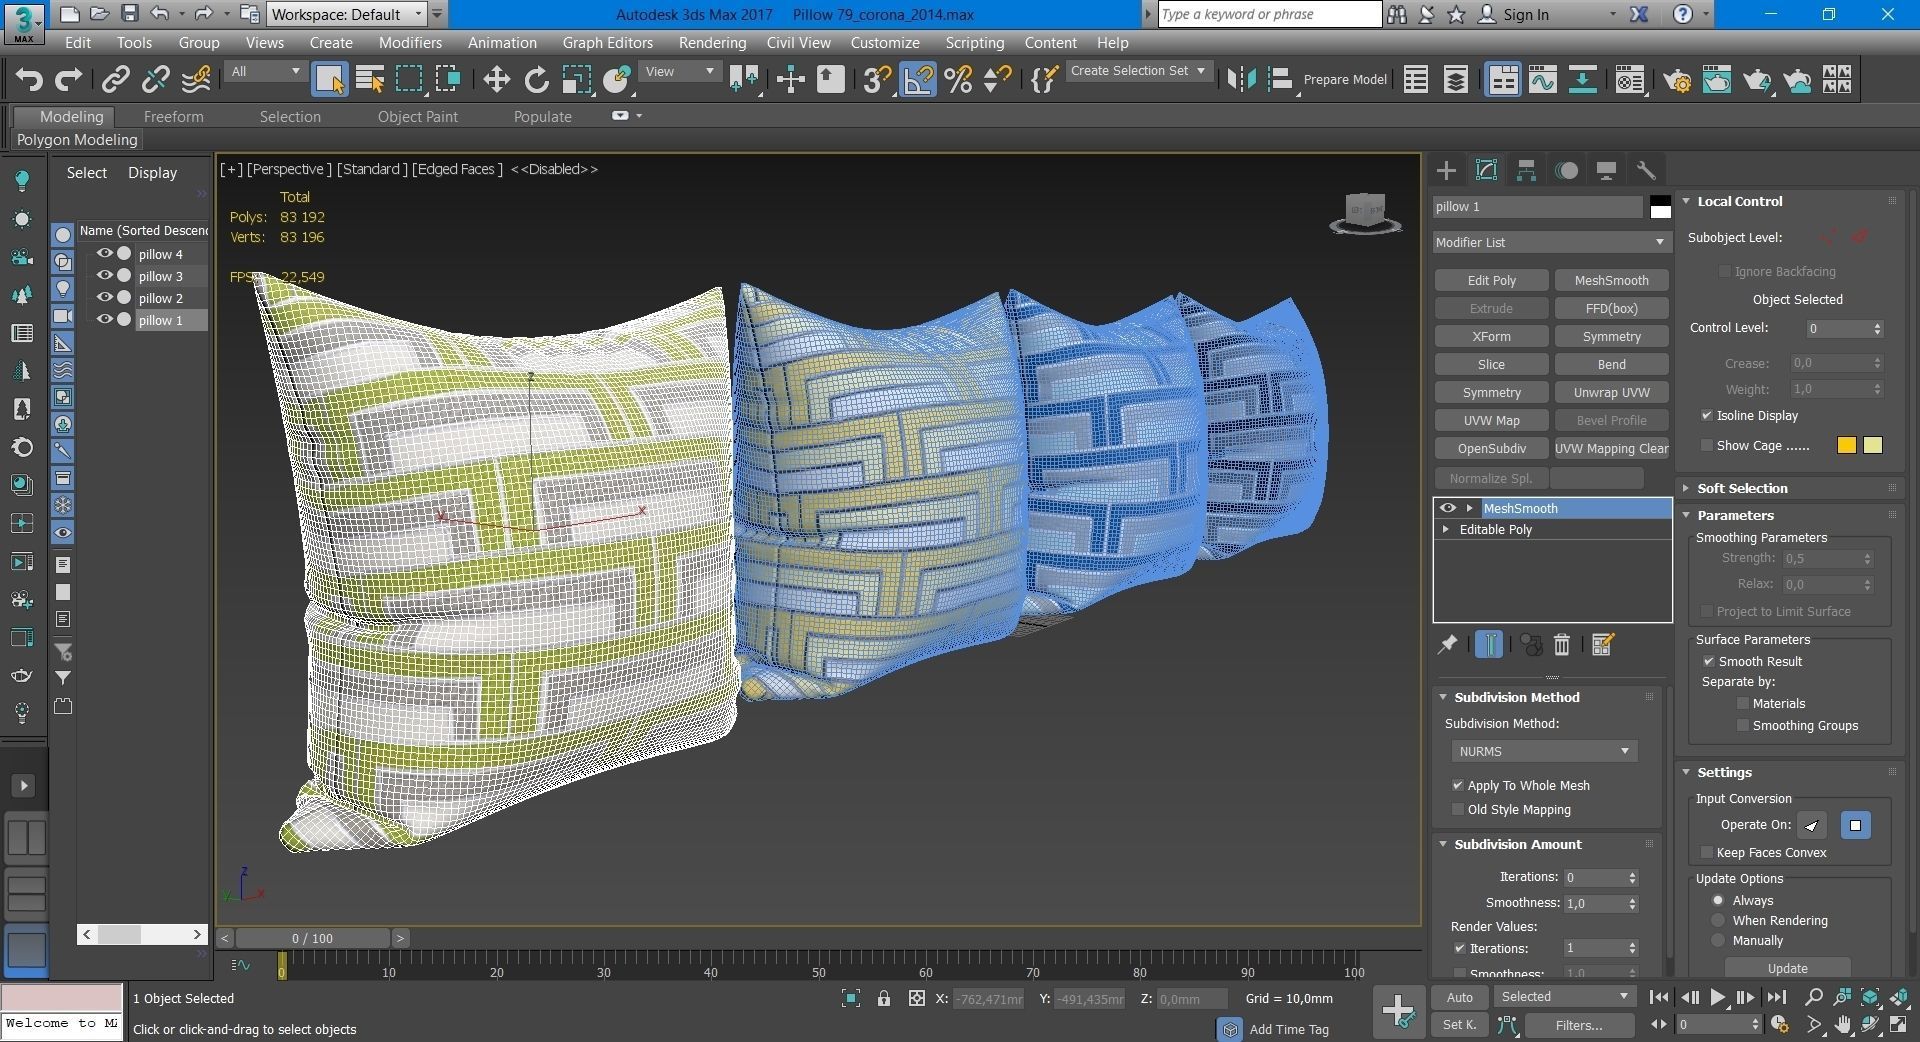Open the Display command panel tab
1920x1042 pixels.
click(x=1606, y=170)
